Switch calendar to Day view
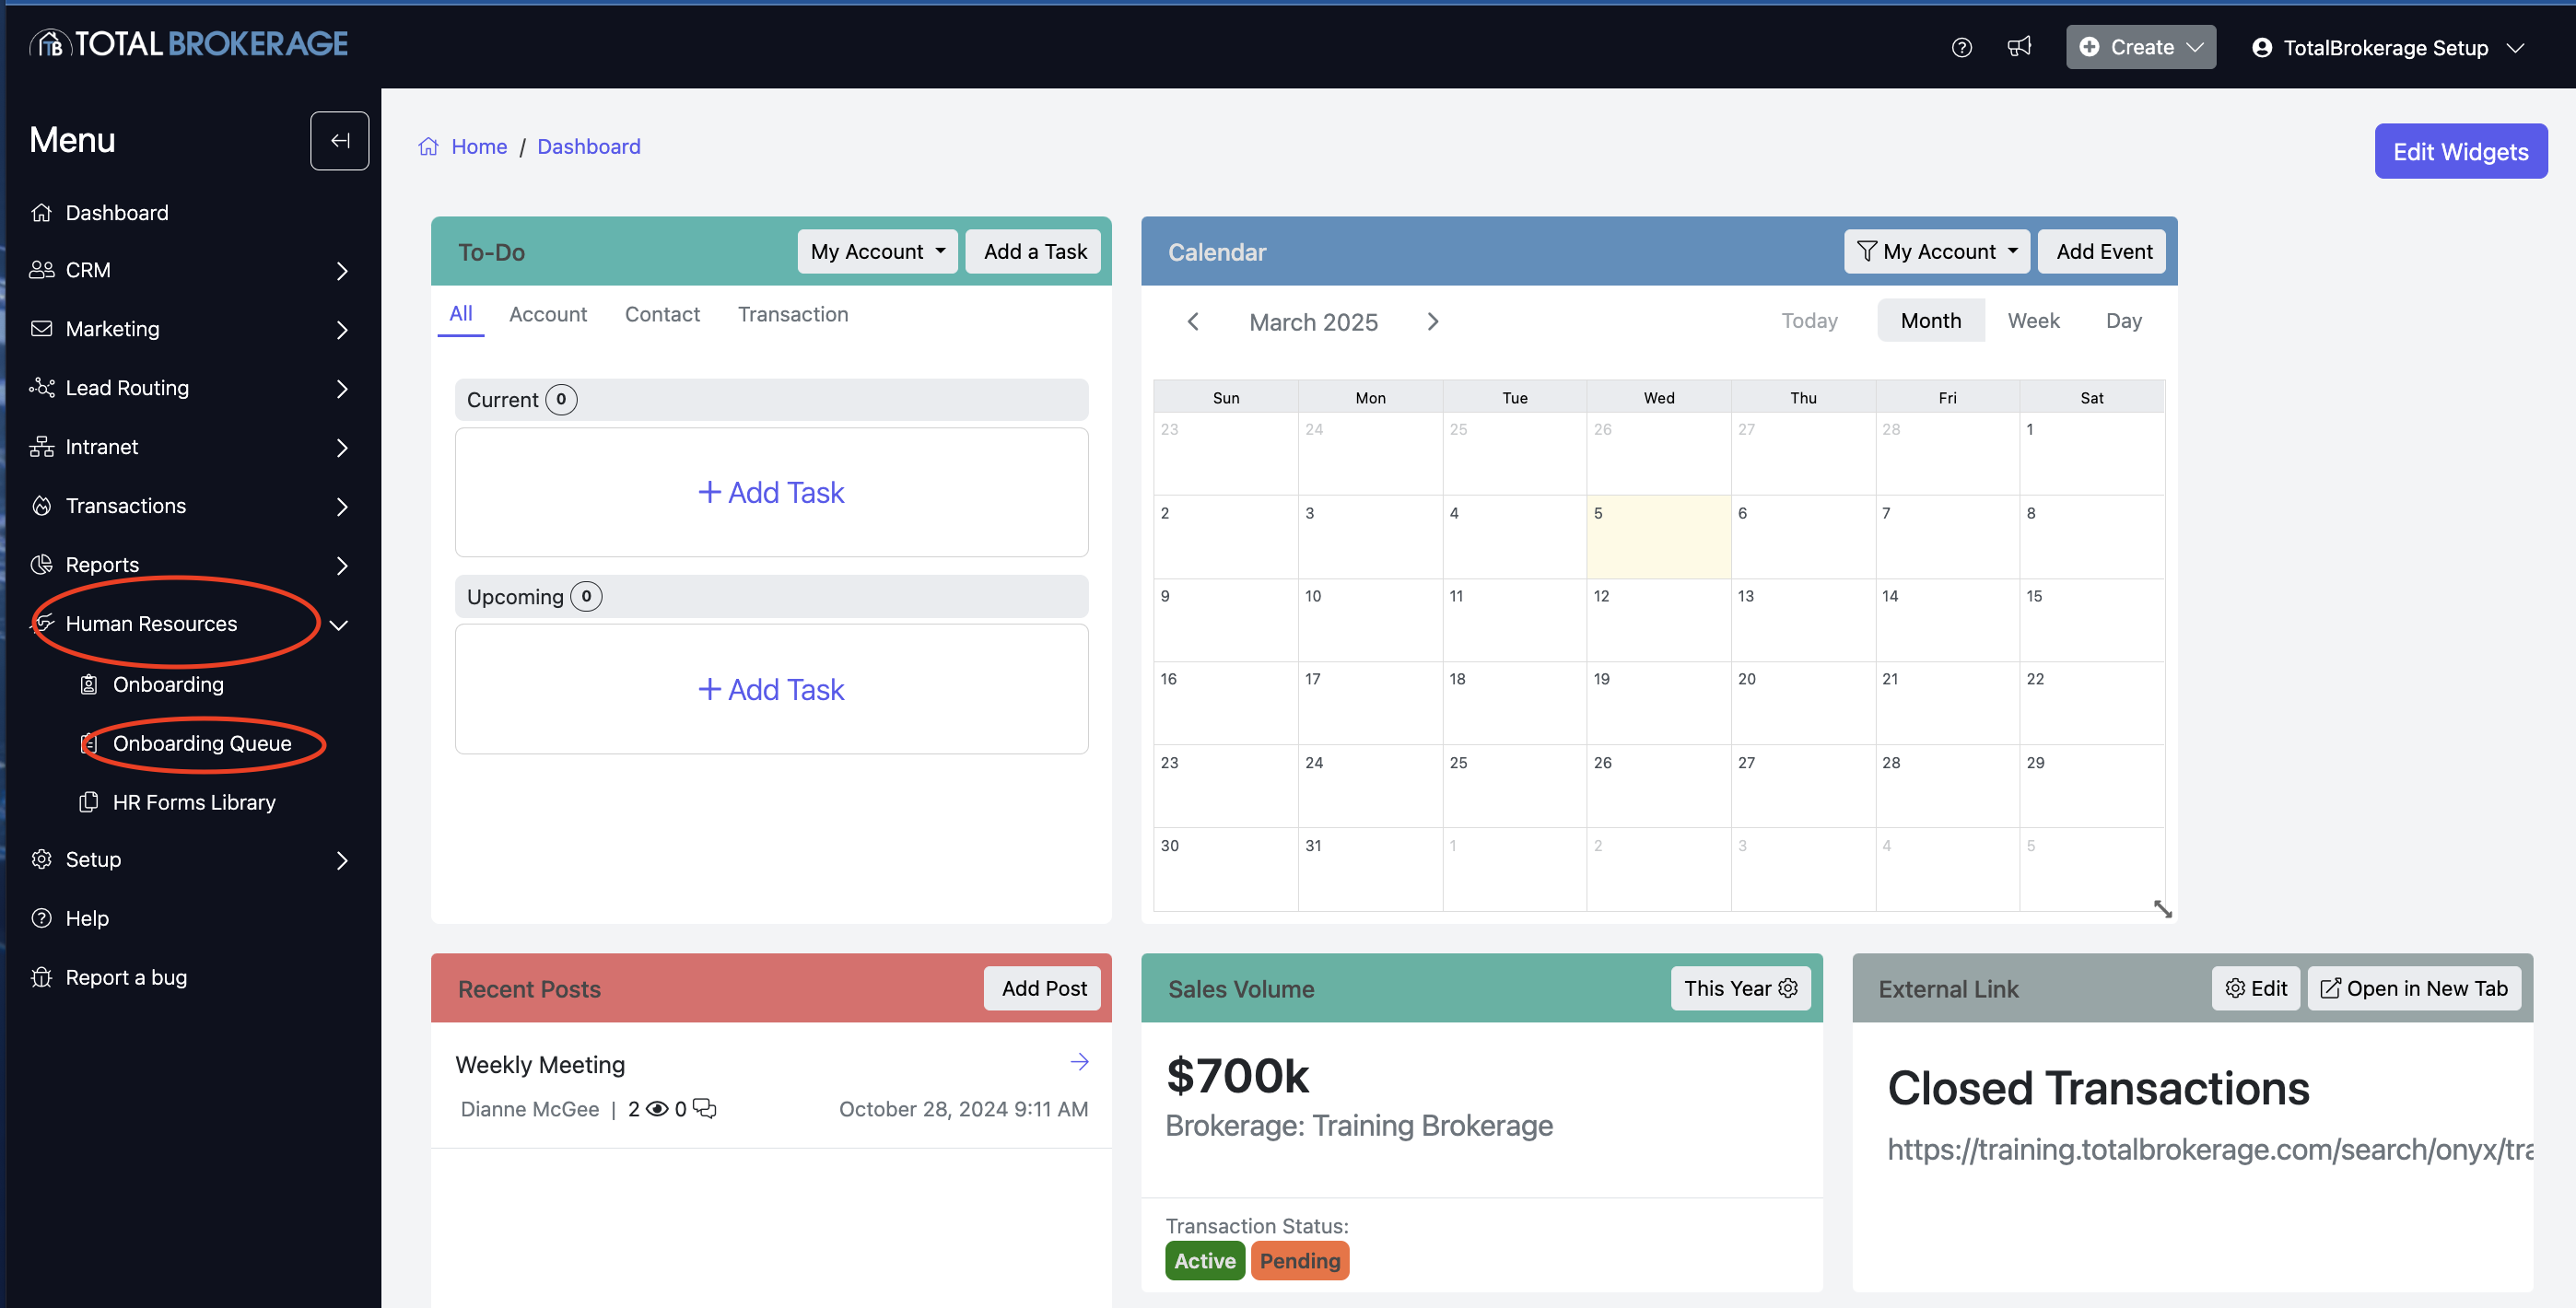The image size is (2576, 1308). click(2123, 321)
